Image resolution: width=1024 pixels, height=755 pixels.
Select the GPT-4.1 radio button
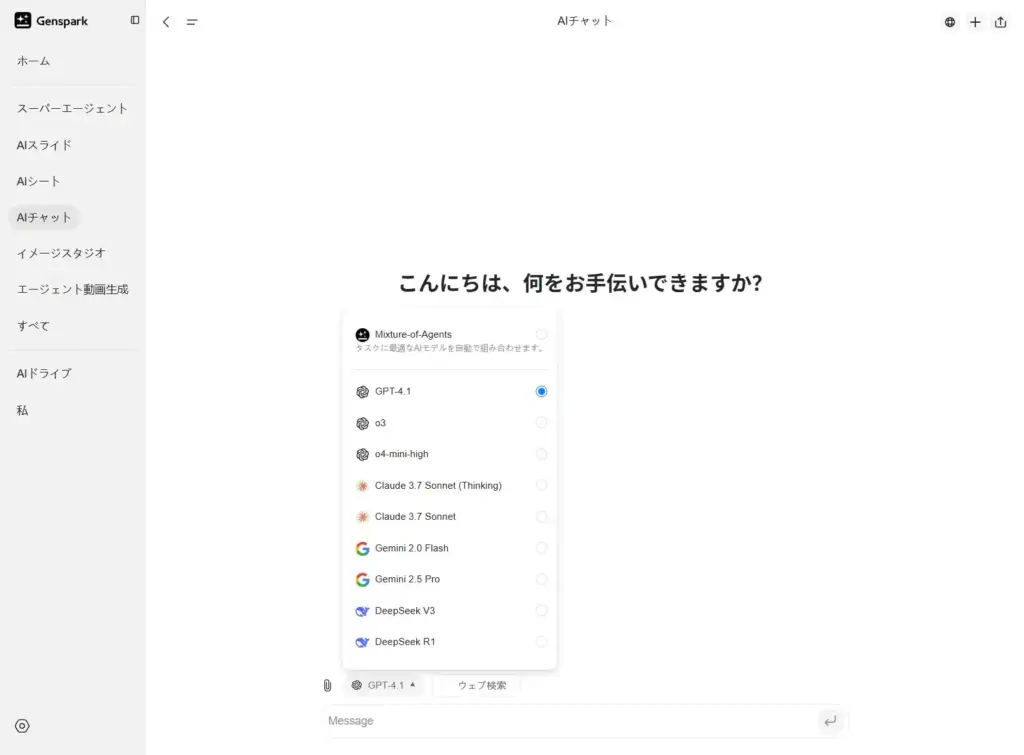point(541,391)
